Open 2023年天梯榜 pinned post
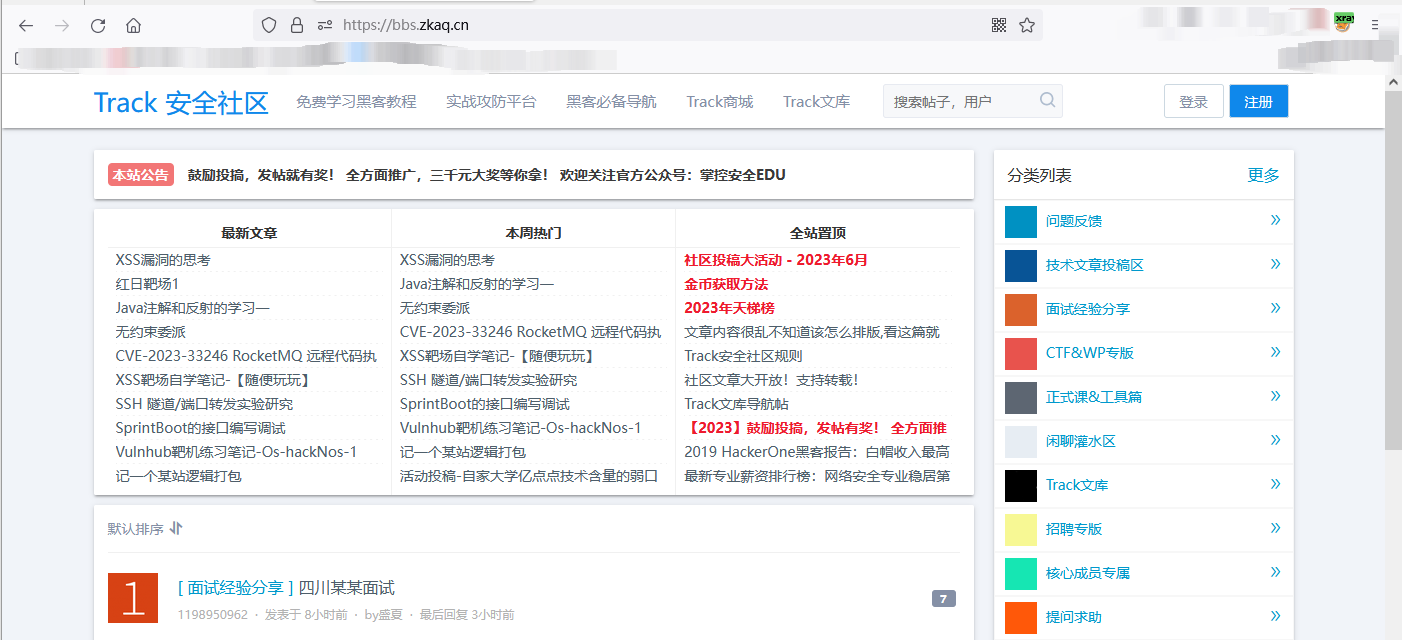 tap(729, 308)
